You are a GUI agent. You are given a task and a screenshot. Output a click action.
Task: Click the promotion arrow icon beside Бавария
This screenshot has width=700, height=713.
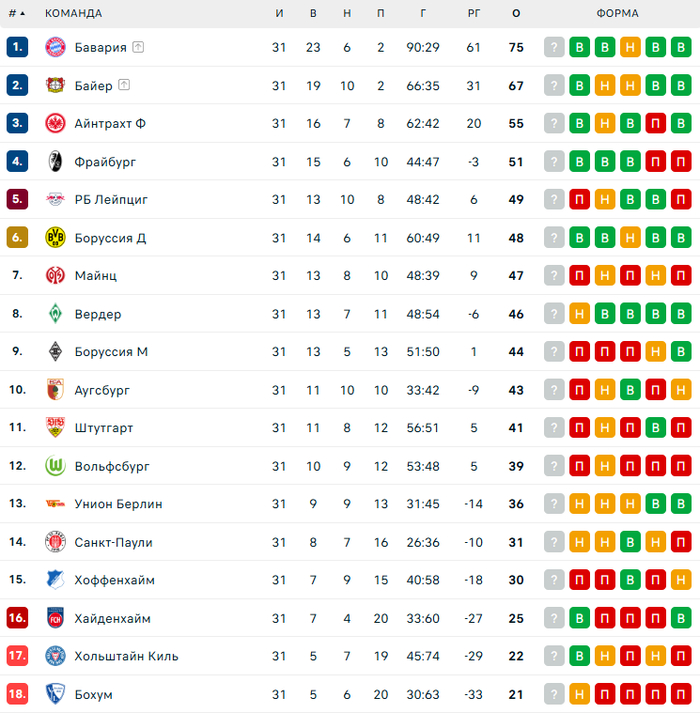(x=138, y=47)
